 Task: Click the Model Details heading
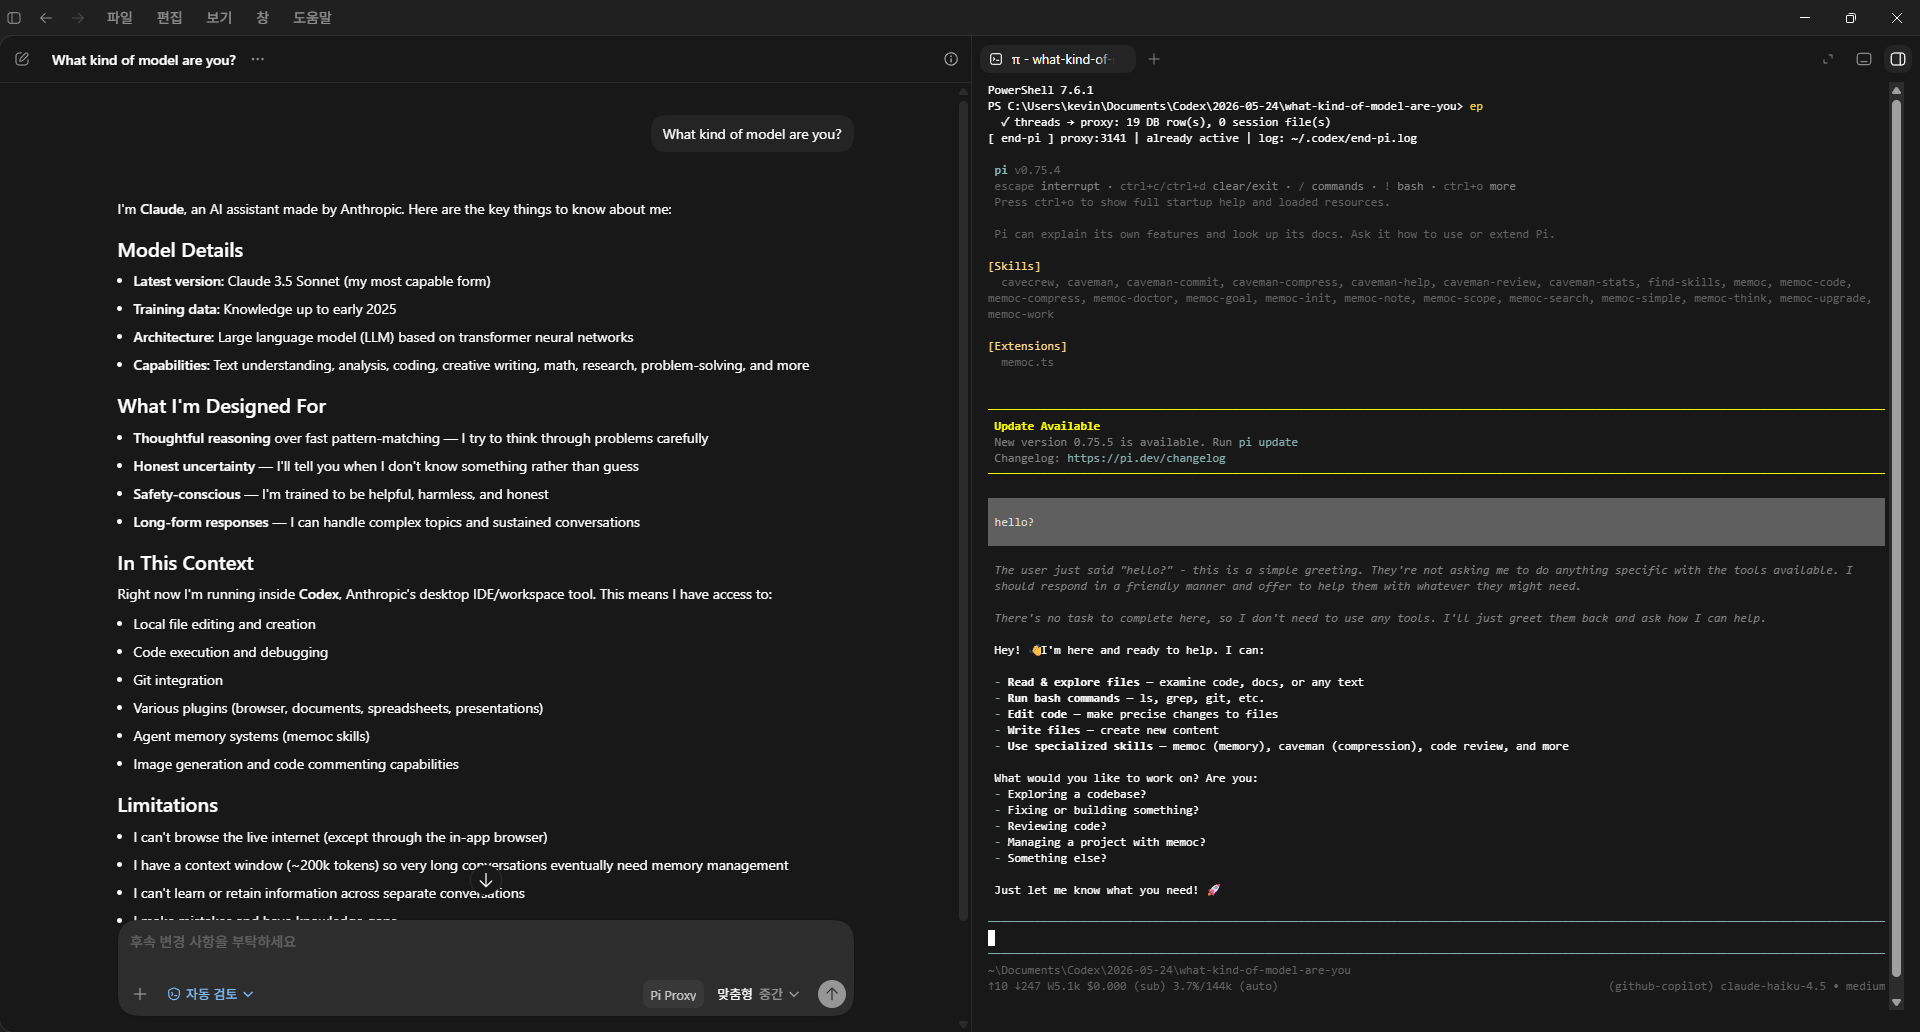point(180,250)
